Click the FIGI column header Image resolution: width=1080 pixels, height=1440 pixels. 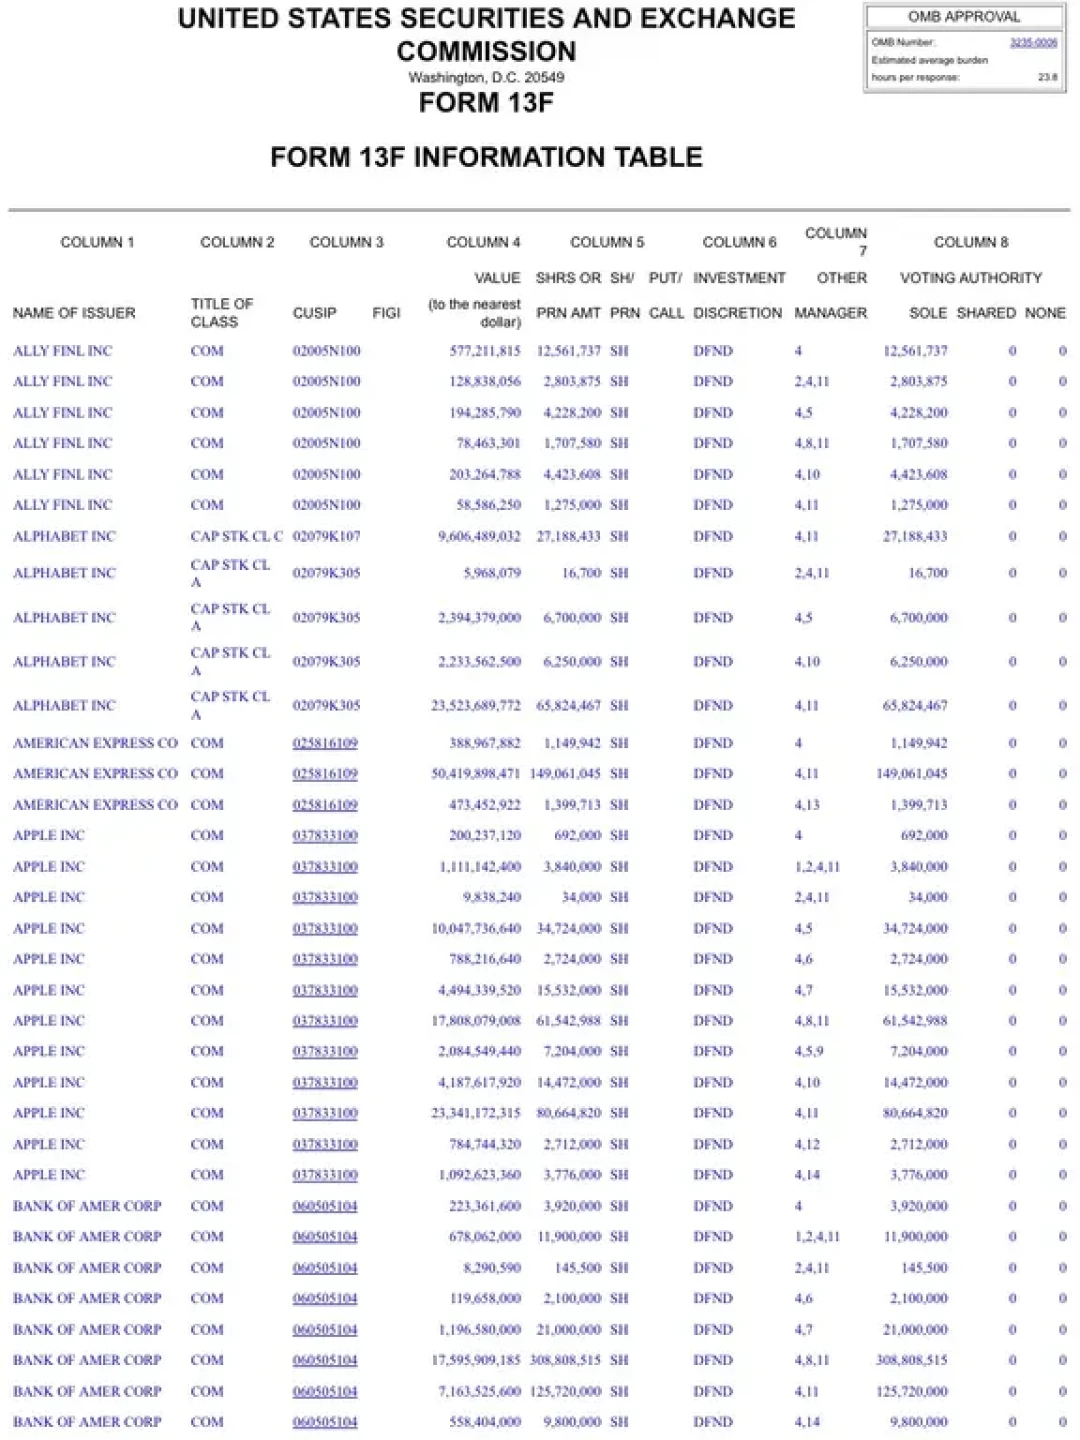pyautogui.click(x=386, y=313)
